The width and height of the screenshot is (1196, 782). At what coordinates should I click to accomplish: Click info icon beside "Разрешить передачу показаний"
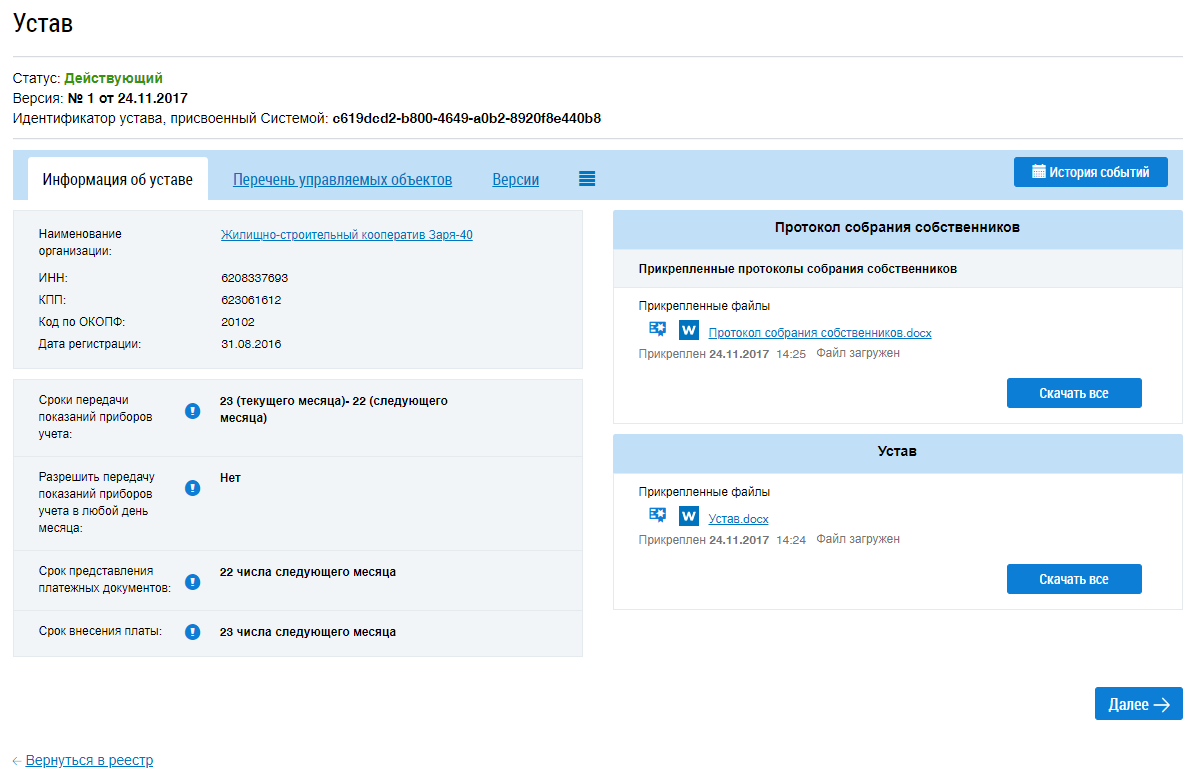click(x=193, y=487)
